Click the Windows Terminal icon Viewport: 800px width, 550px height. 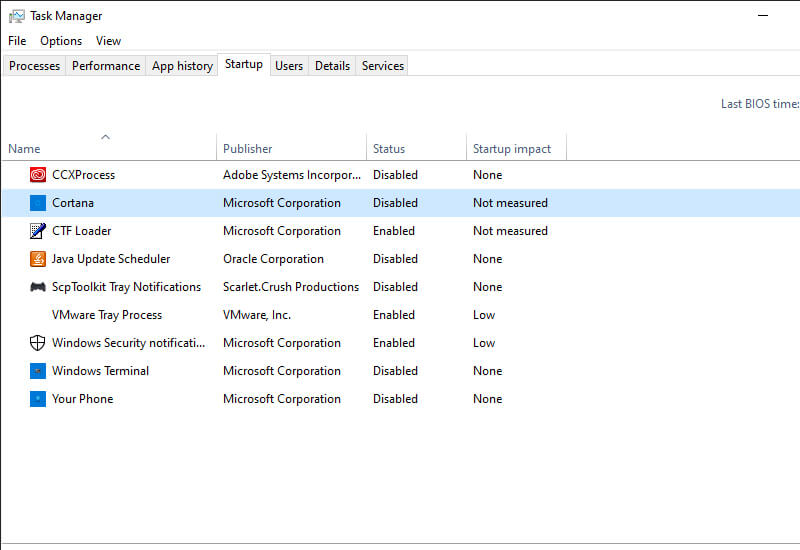tap(38, 371)
